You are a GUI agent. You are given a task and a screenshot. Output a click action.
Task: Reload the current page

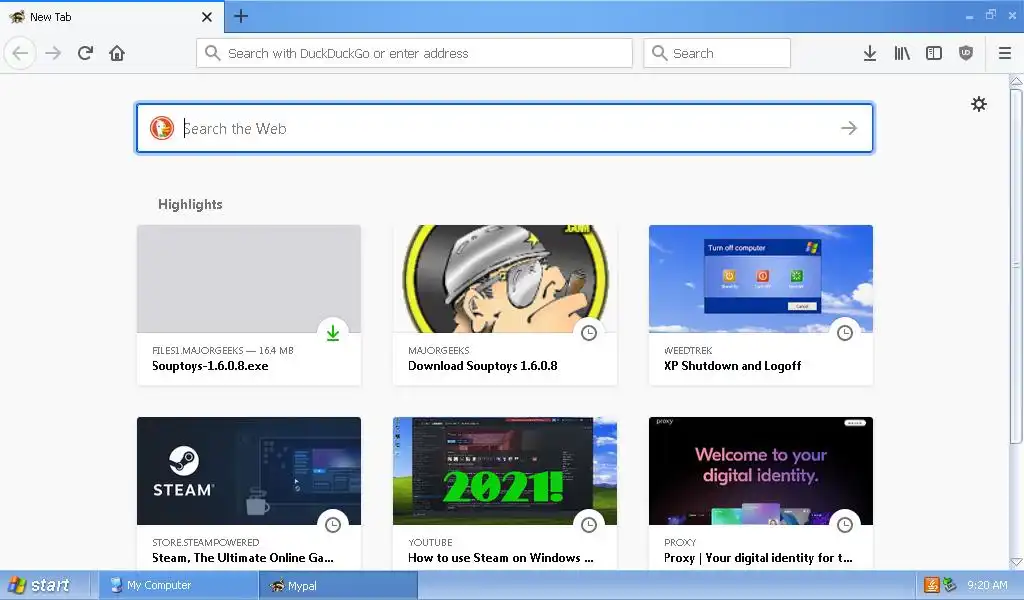click(85, 53)
